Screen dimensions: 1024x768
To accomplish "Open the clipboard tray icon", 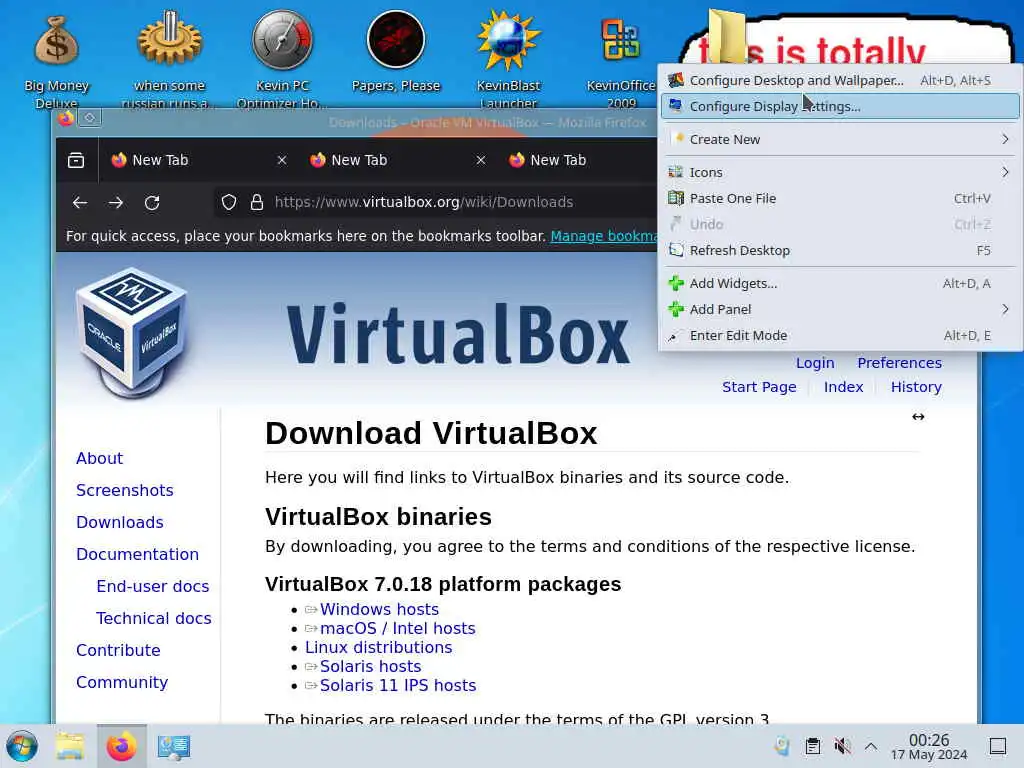I will pyautogui.click(x=812, y=746).
